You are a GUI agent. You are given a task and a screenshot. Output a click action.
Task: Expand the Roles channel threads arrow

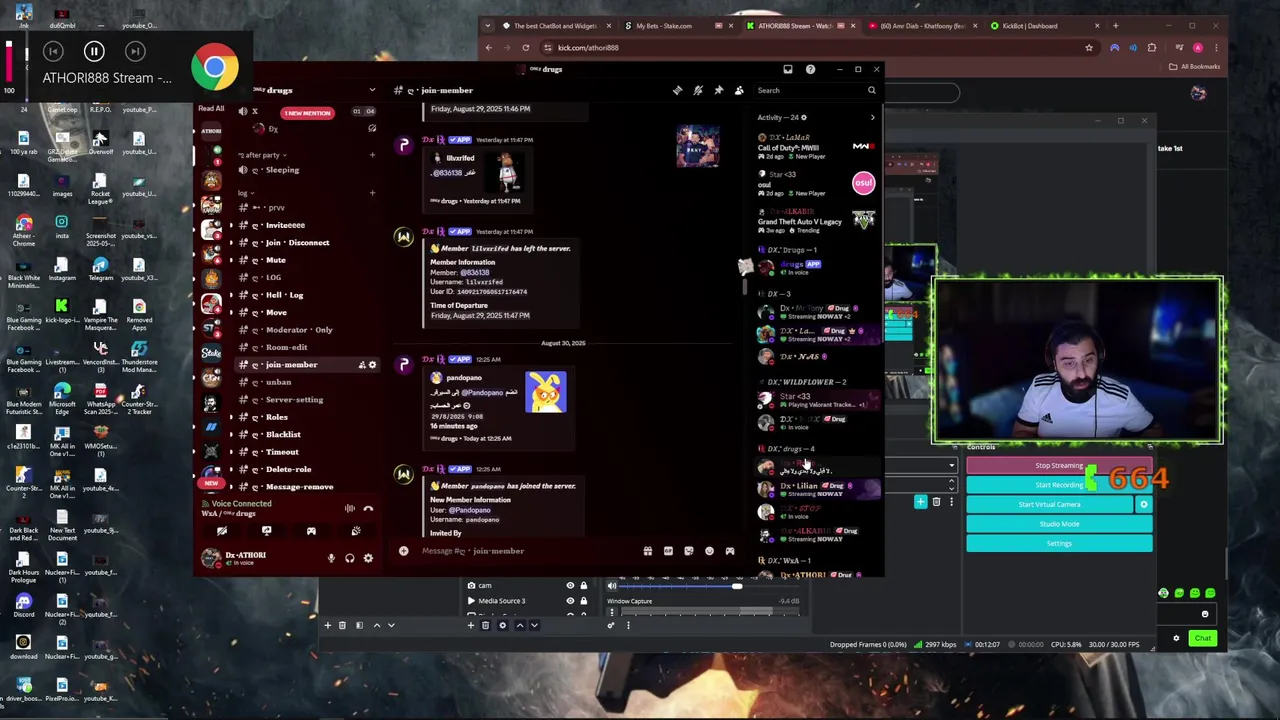[231, 417]
